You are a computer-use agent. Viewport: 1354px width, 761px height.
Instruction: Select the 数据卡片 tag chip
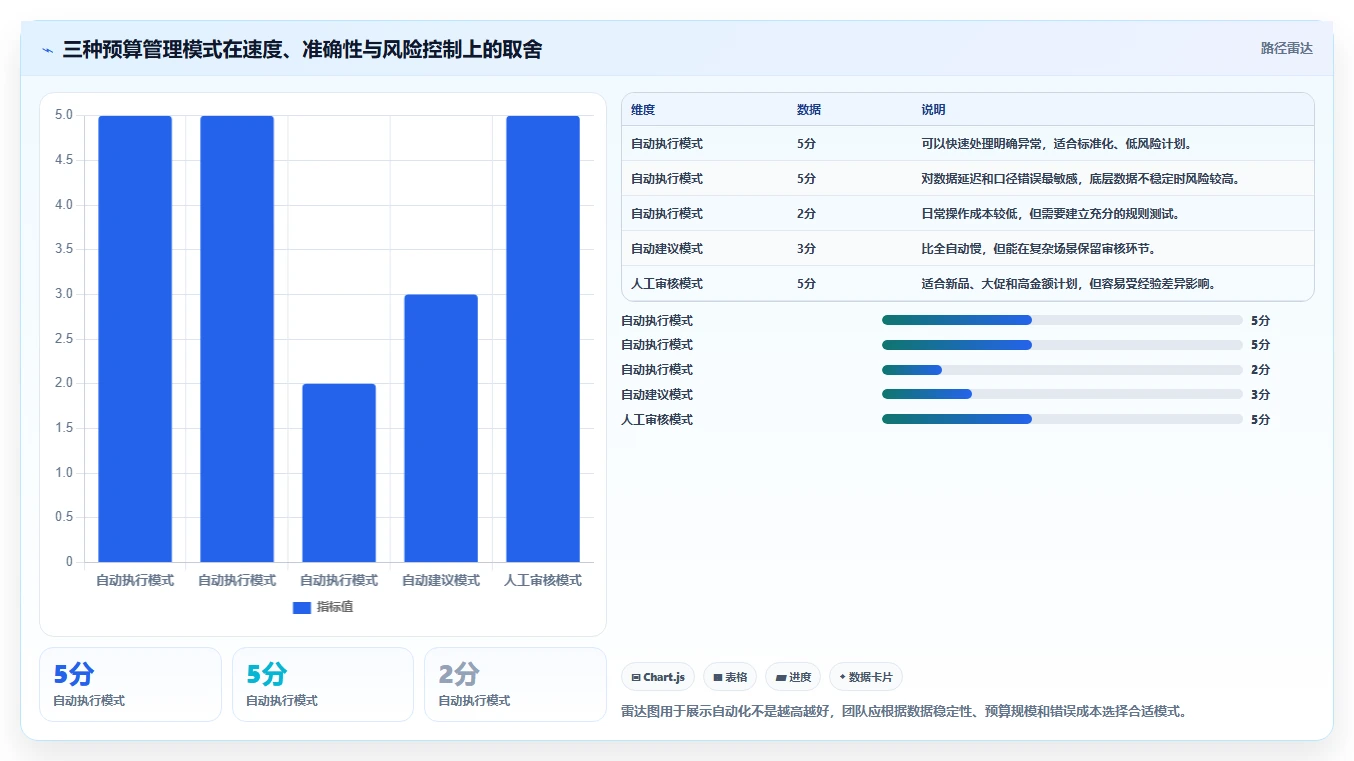(866, 677)
